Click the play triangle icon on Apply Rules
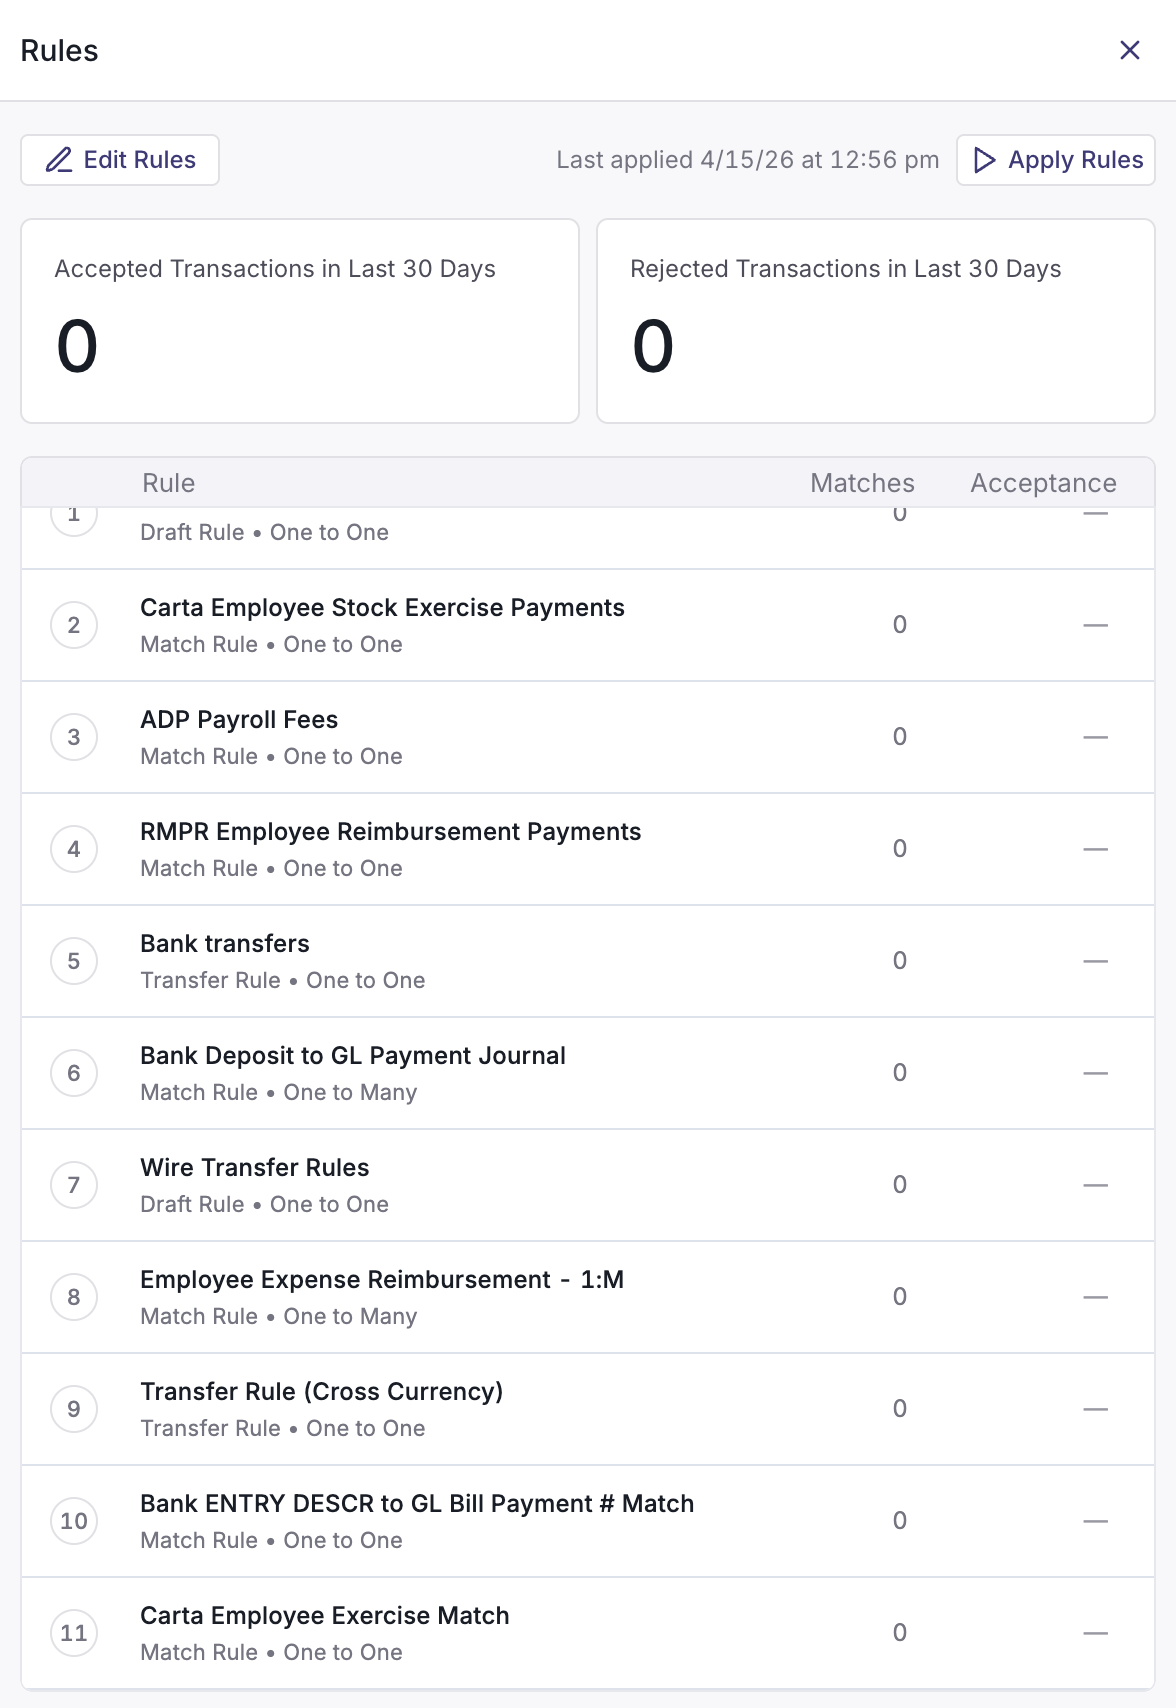 pyautogui.click(x=984, y=160)
